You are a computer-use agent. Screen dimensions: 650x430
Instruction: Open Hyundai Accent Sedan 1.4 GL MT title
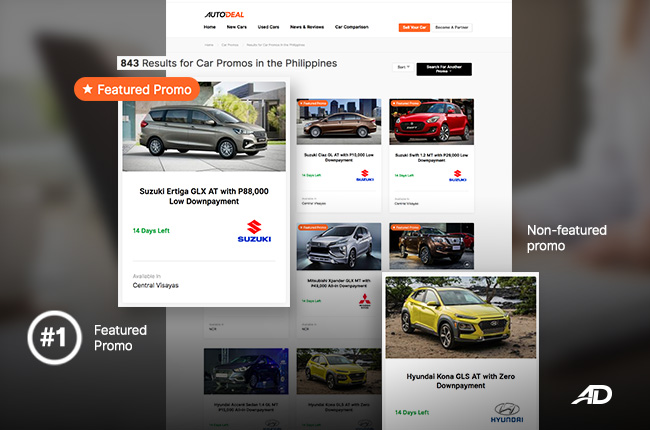246,407
